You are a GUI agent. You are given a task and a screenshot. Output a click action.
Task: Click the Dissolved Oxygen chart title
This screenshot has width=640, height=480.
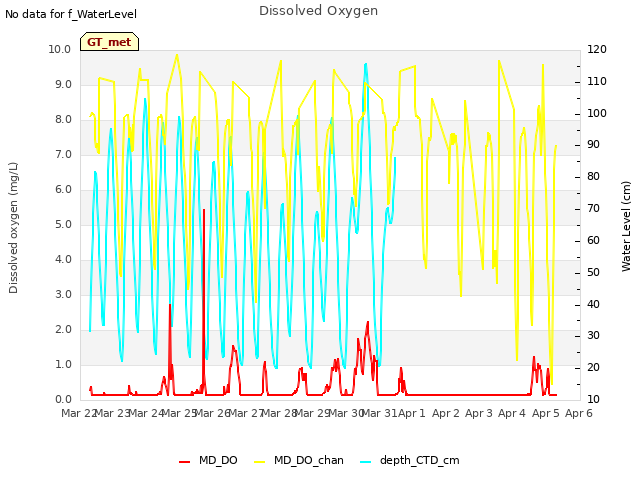pyautogui.click(x=318, y=11)
